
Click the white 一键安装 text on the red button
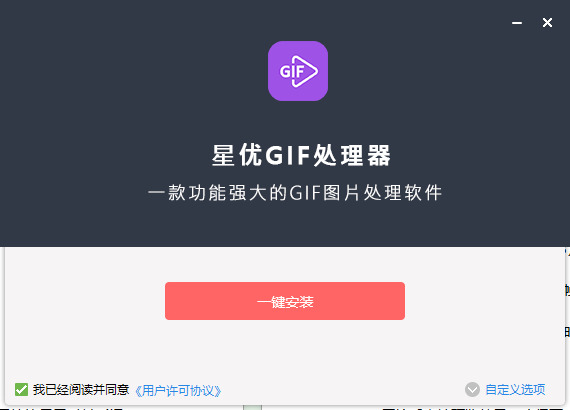[x=285, y=302]
